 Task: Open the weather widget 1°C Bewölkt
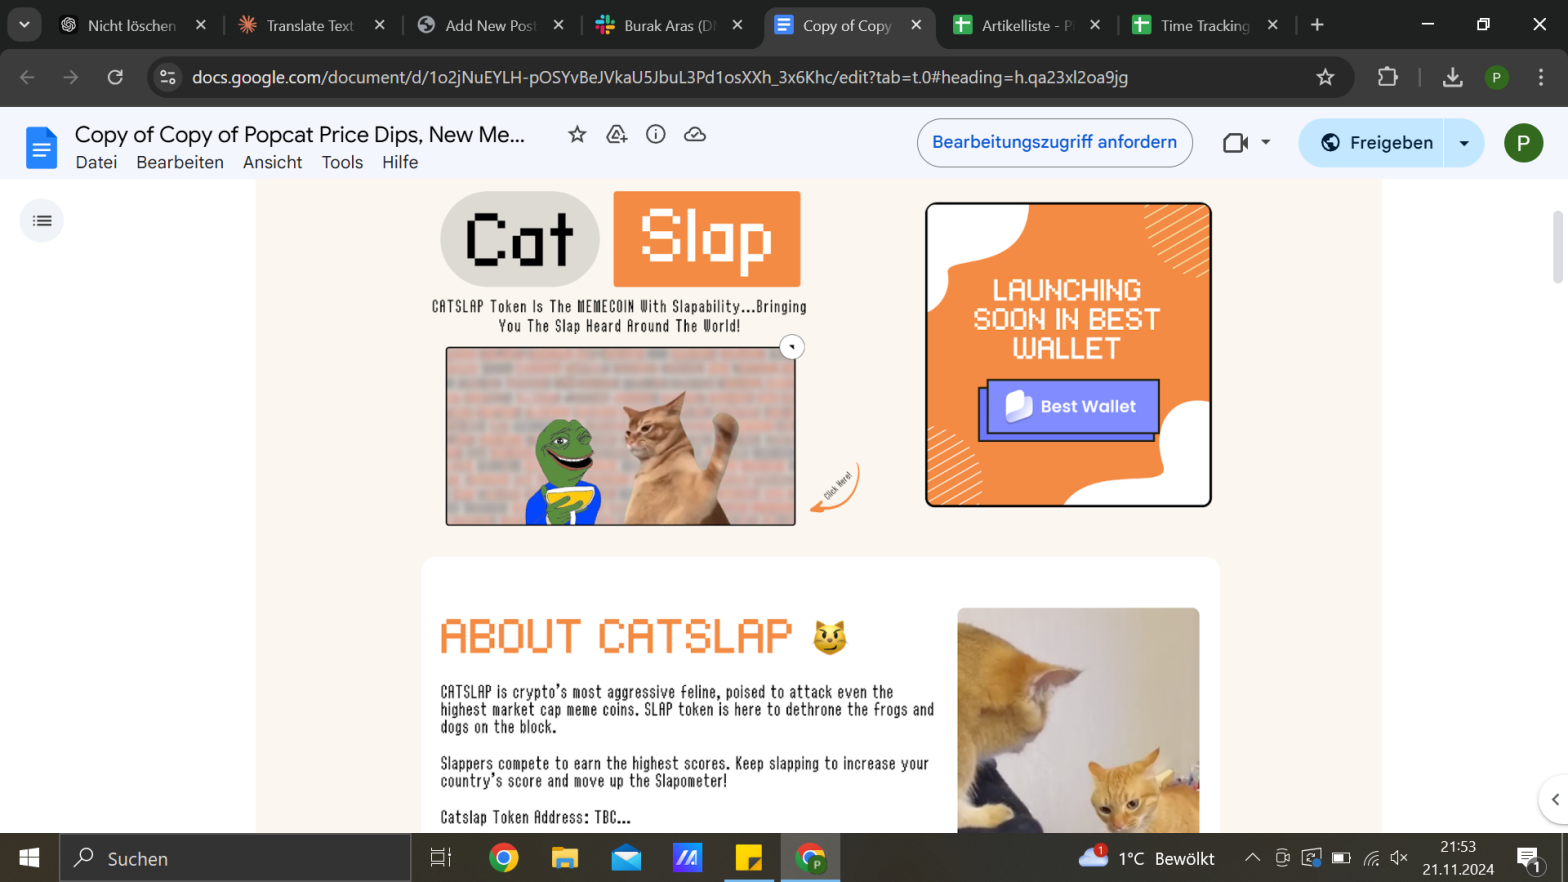pyautogui.click(x=1146, y=858)
